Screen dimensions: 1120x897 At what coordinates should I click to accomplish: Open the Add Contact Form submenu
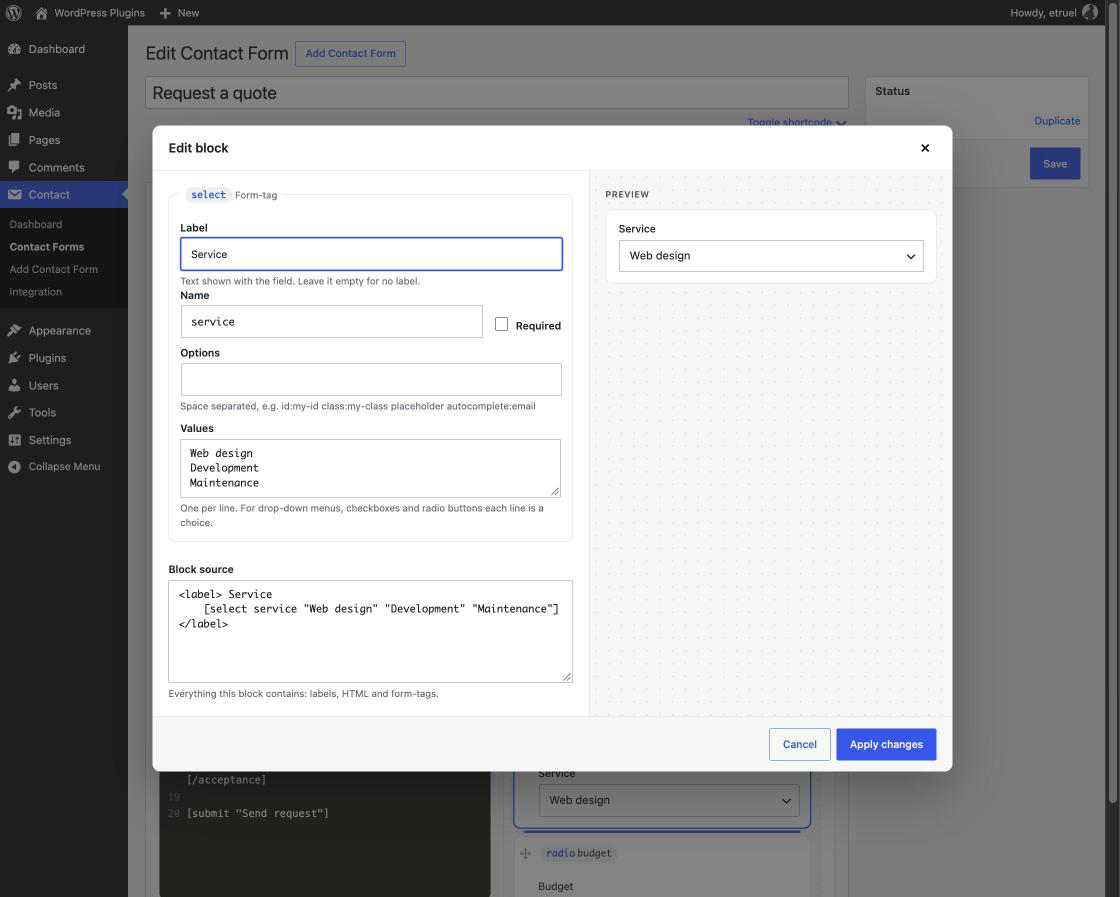coord(54,269)
